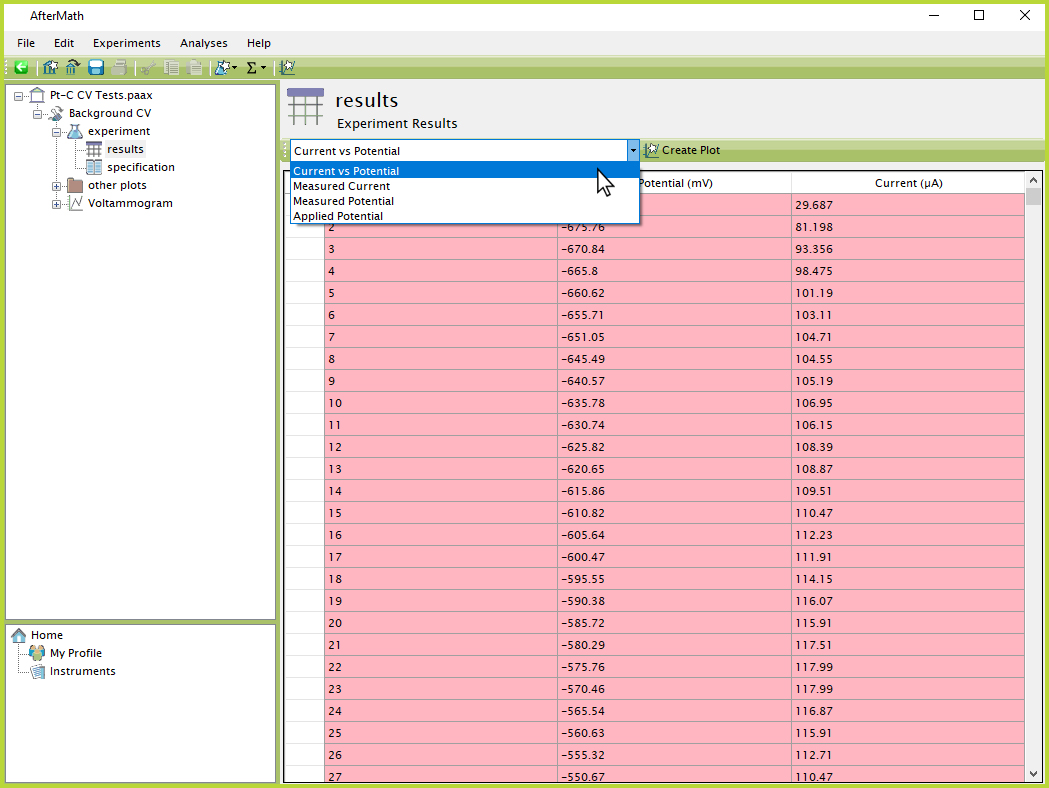Click the table scrollbar down arrow
This screenshot has width=1049, height=788.
tap(1033, 773)
